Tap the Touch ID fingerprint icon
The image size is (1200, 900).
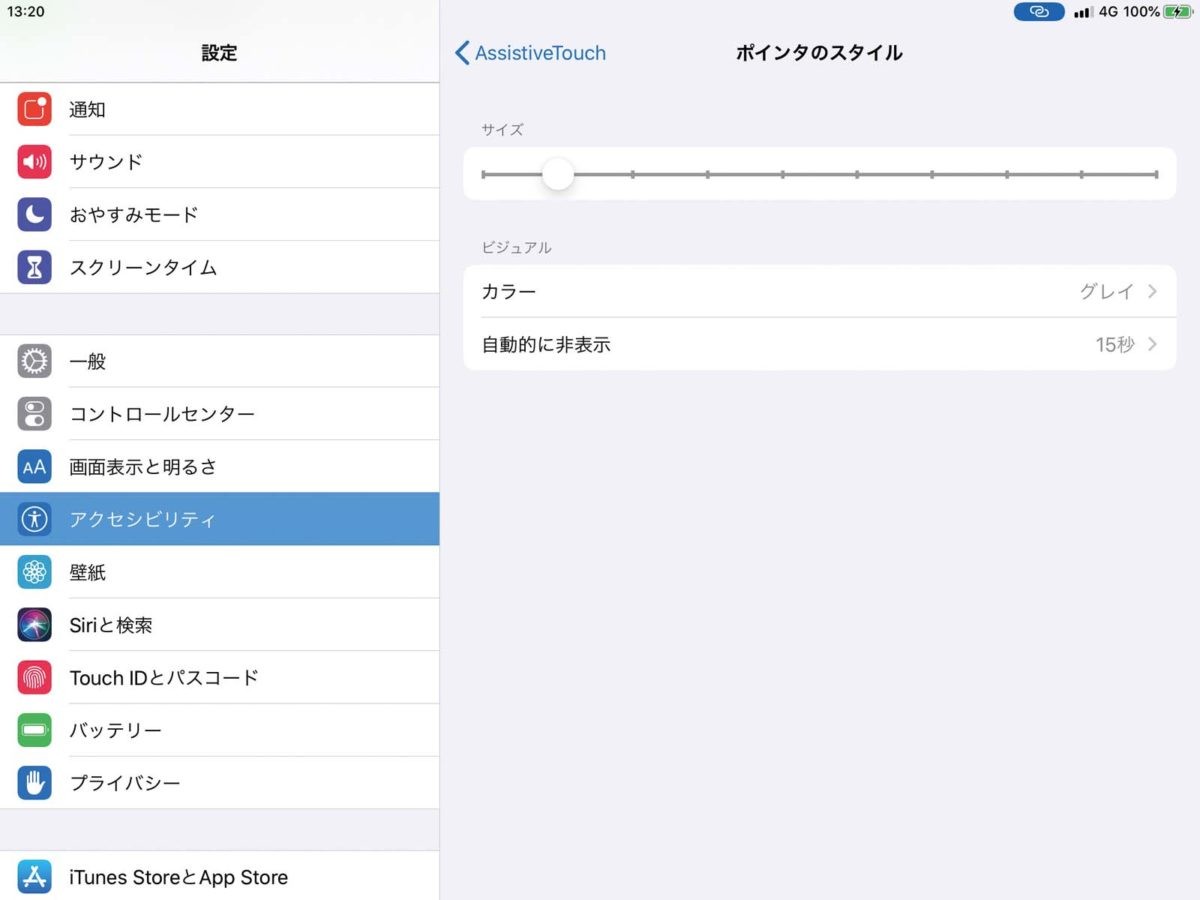(x=34, y=678)
